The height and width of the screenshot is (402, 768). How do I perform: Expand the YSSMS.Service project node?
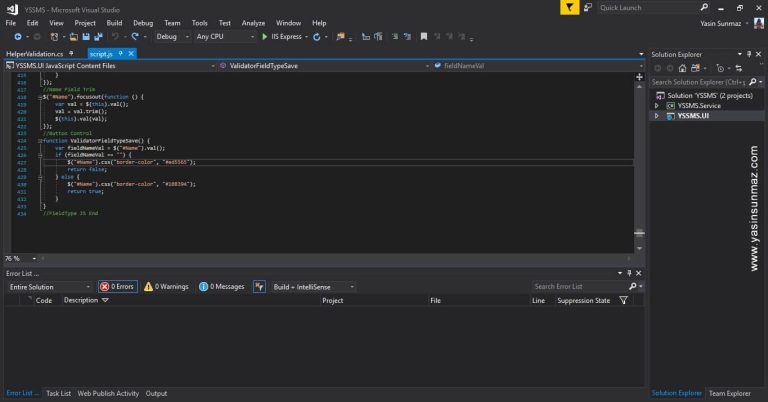[657, 105]
